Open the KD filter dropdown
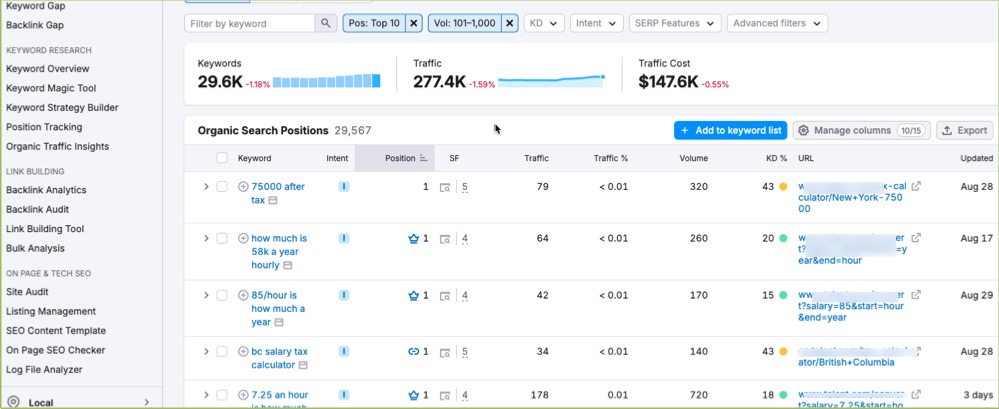This screenshot has width=999, height=409. (544, 24)
